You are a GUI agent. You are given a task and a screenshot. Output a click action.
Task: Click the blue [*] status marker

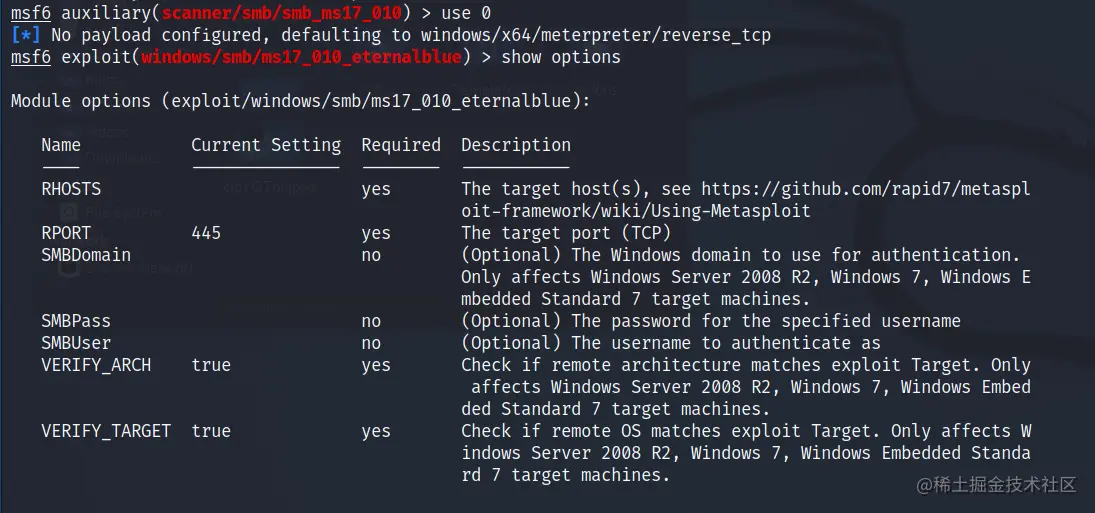tap(26, 35)
